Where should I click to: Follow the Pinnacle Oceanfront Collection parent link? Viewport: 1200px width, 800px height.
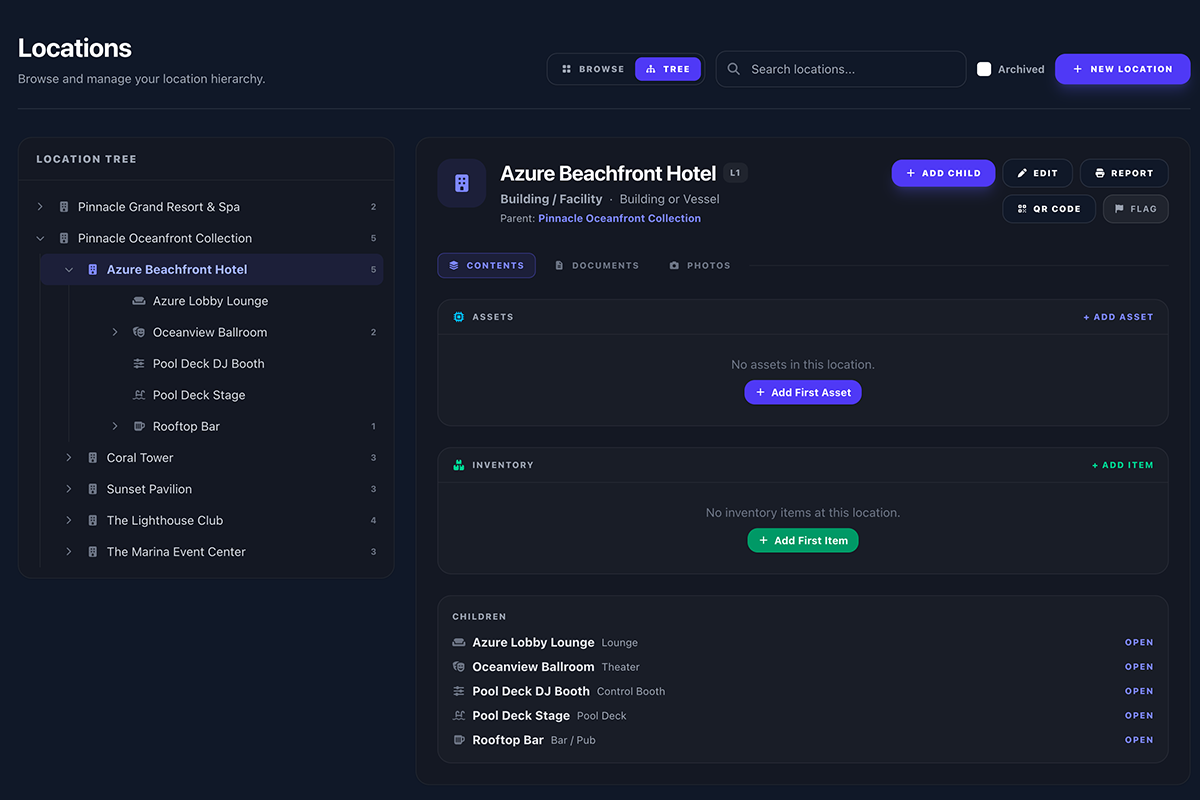pos(619,218)
